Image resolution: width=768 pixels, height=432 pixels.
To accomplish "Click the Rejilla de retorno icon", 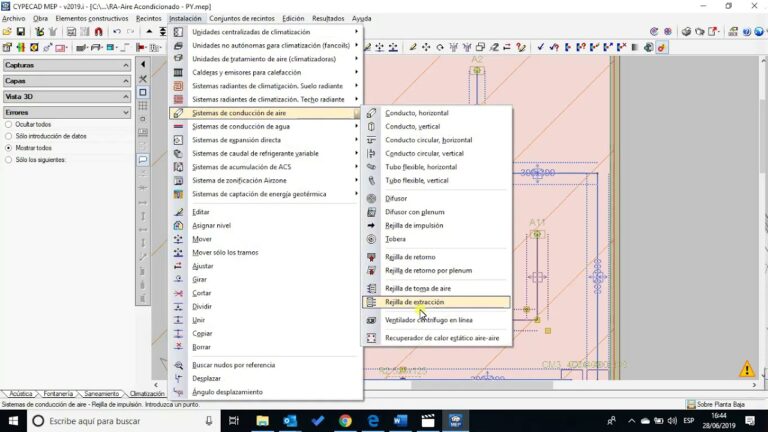I will pyautogui.click(x=371, y=257).
